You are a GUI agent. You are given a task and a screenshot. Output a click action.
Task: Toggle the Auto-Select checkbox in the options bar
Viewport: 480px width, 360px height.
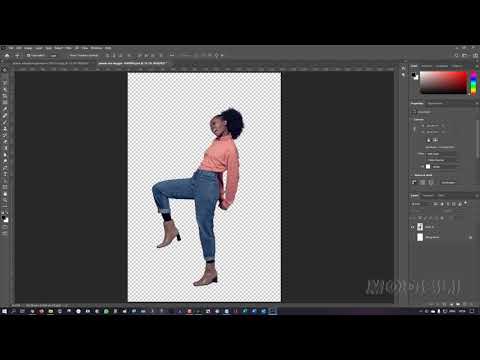click(x=29, y=56)
